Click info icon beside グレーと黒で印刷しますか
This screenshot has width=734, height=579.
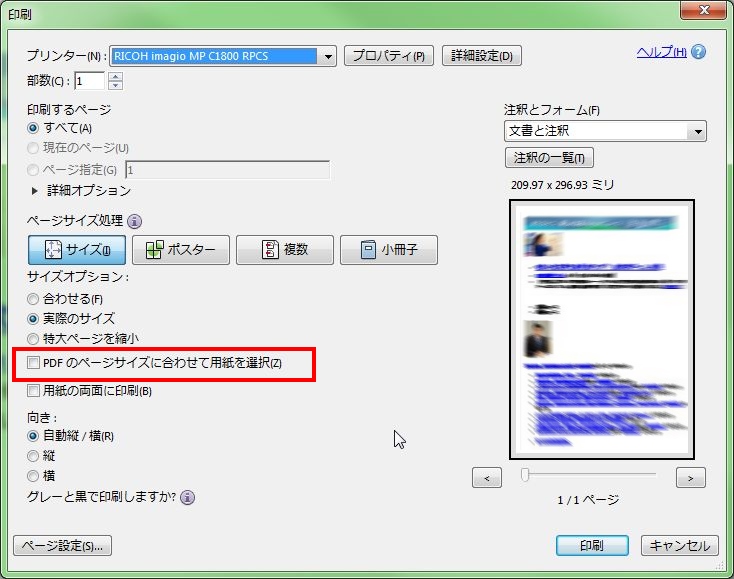[187, 497]
